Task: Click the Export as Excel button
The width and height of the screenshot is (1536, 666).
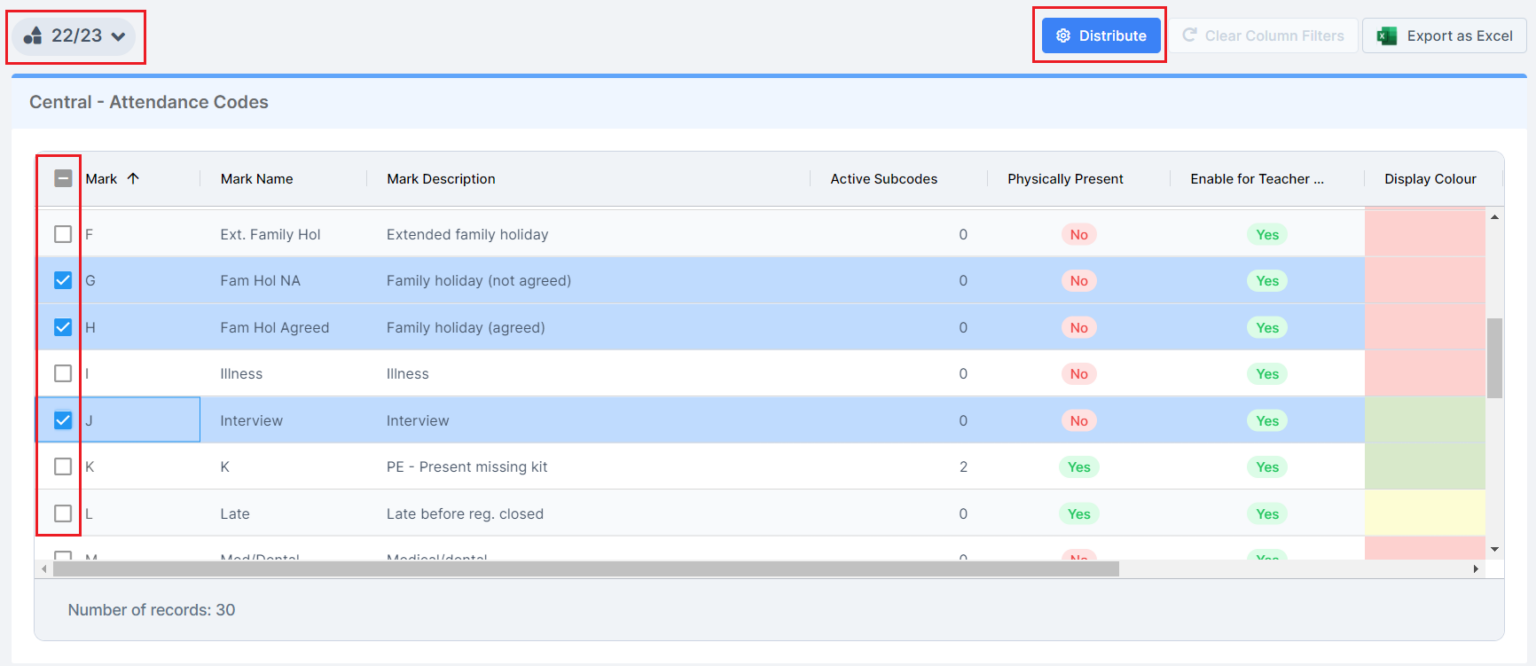Action: pos(1444,34)
